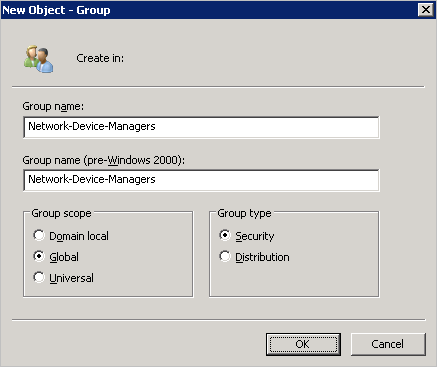Click empty space right of Universal option

(143, 278)
